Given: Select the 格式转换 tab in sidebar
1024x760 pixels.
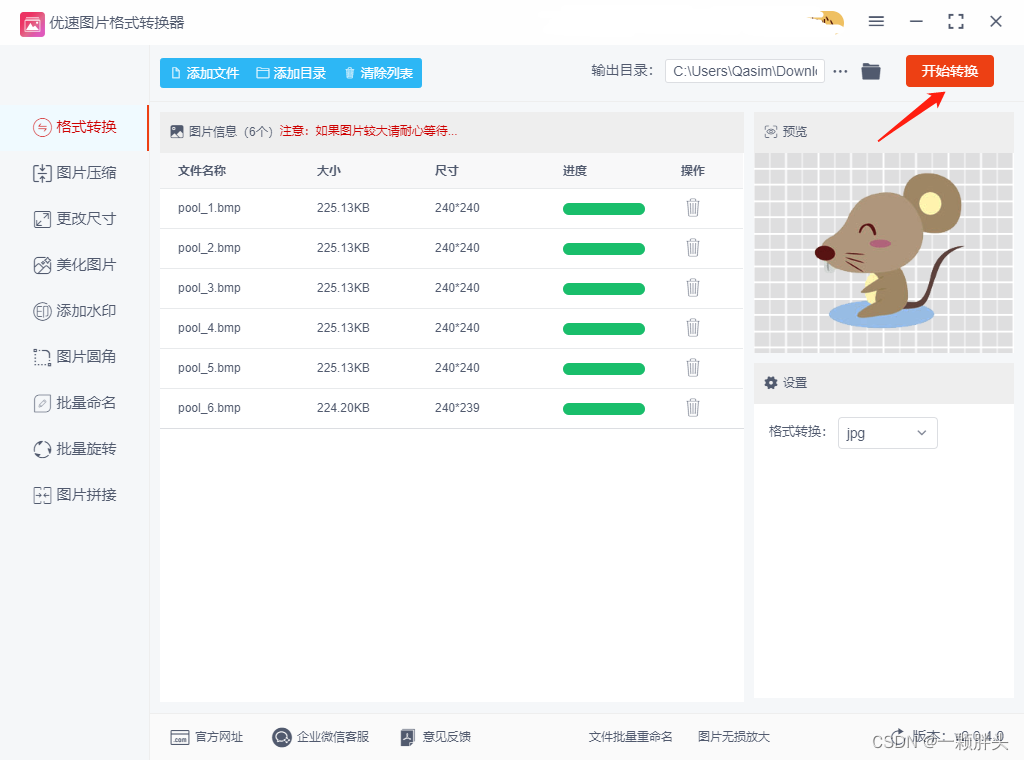Looking at the screenshot, I should (x=74, y=128).
